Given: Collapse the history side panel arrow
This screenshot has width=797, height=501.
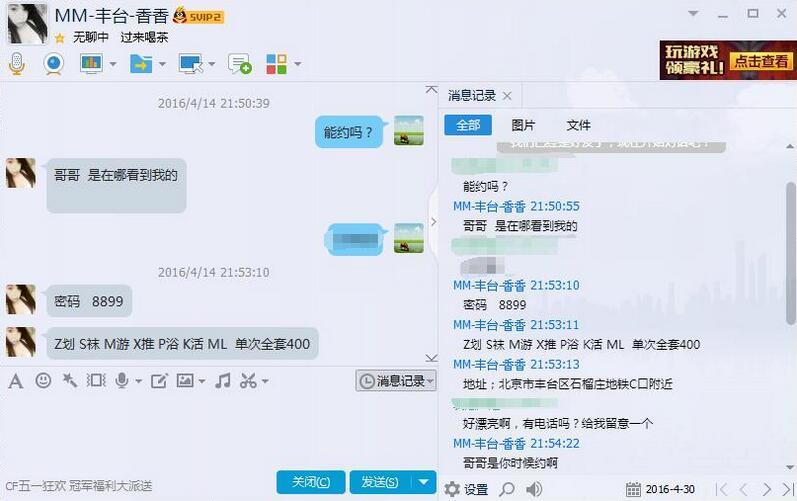Looking at the screenshot, I should [x=433, y=222].
